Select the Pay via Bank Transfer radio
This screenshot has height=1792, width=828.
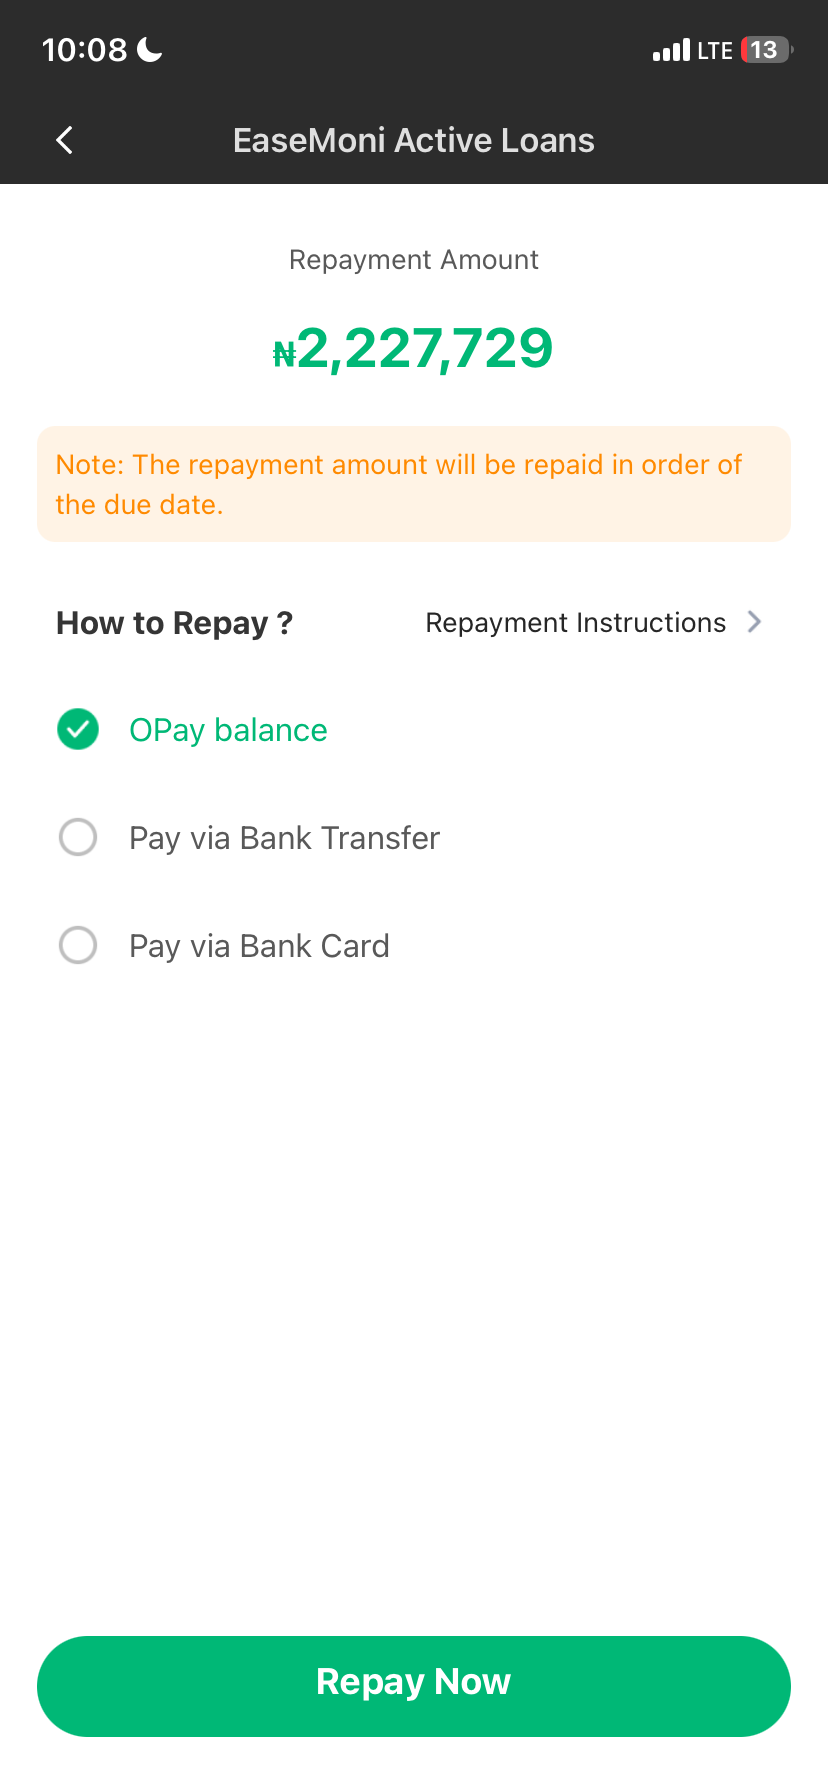click(78, 837)
